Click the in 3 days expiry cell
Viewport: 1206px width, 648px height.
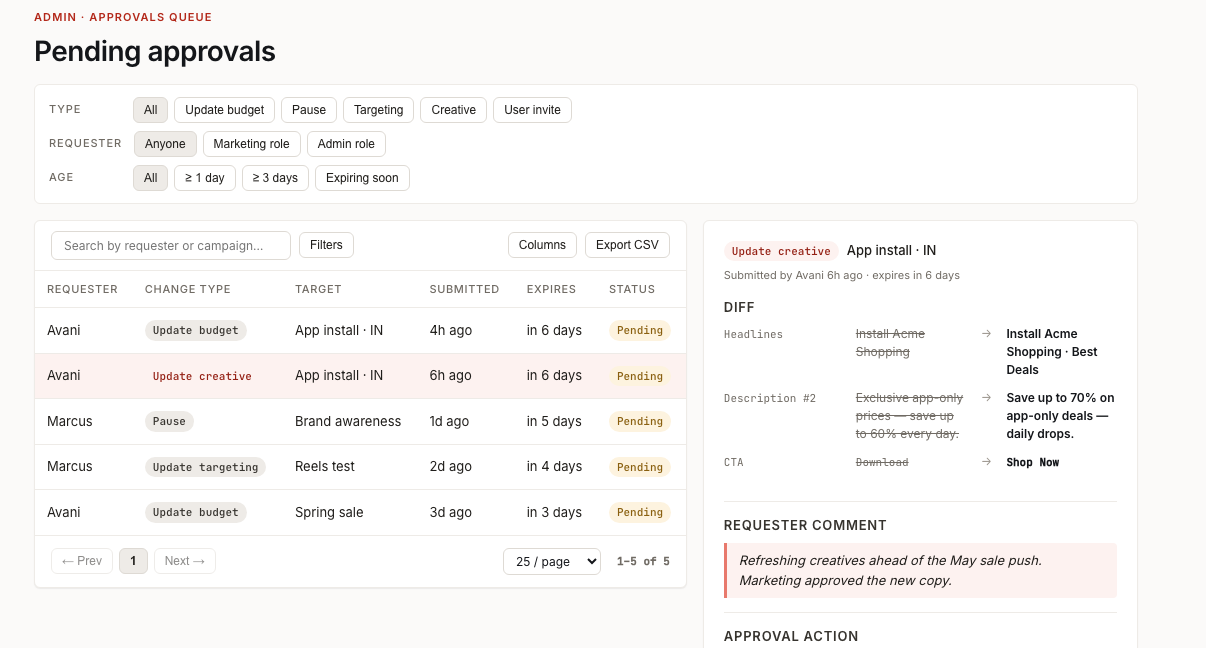point(554,512)
